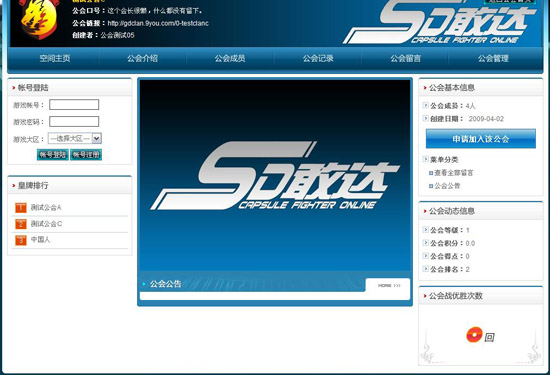The width and height of the screenshot is (550, 375).
Task: Focus the 游戏帐号 input field
Action: 74,105
